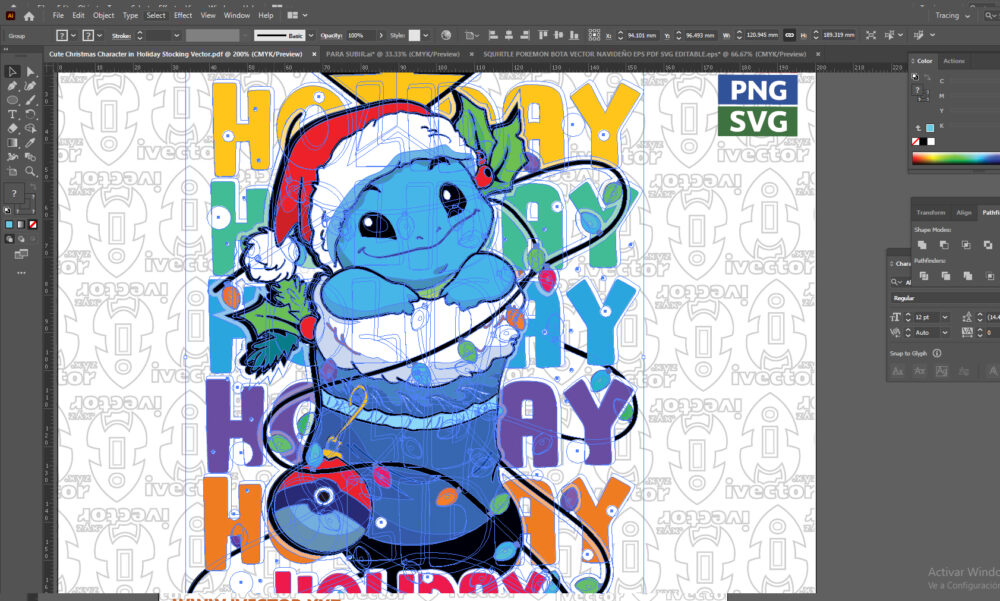This screenshot has height=601, width=1000.
Task: Set reference point grid locator
Action: coord(594,35)
